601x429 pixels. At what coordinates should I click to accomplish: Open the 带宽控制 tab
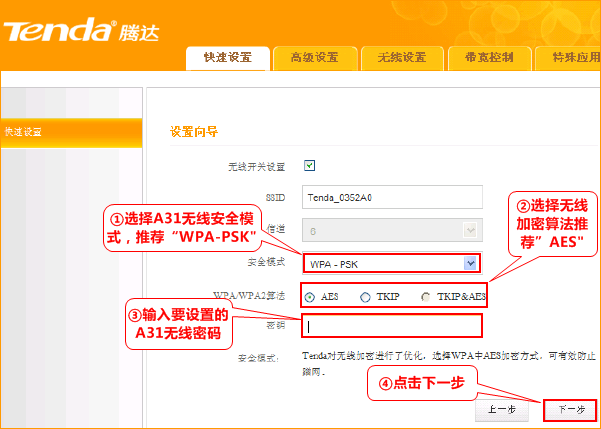(x=482, y=58)
